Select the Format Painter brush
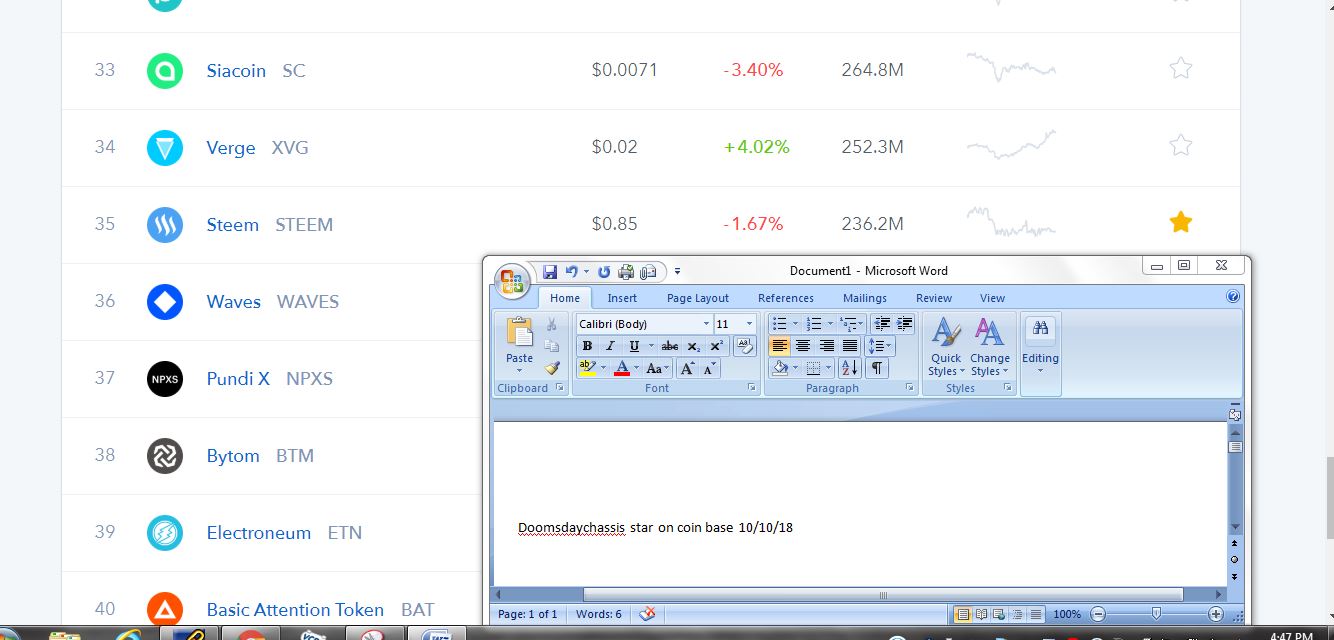Viewport: 1334px width, 640px height. [x=551, y=367]
